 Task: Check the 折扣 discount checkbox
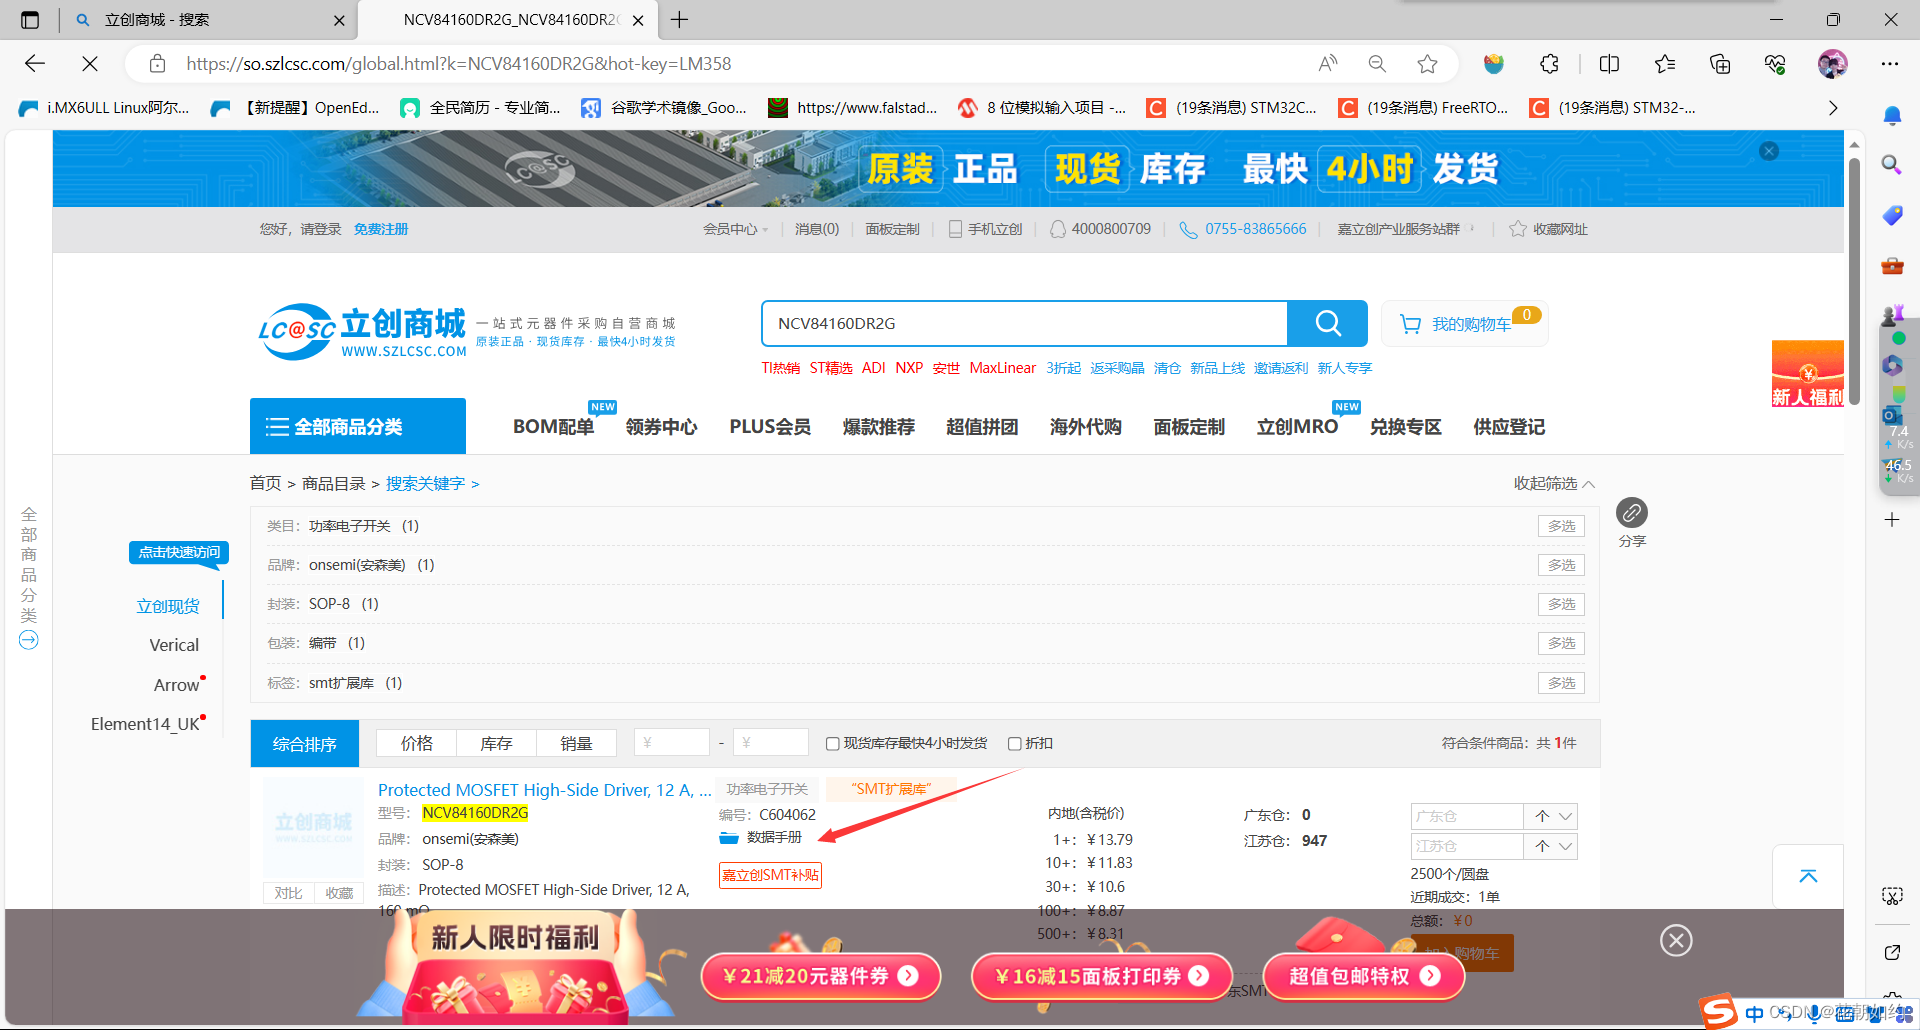coord(1014,743)
